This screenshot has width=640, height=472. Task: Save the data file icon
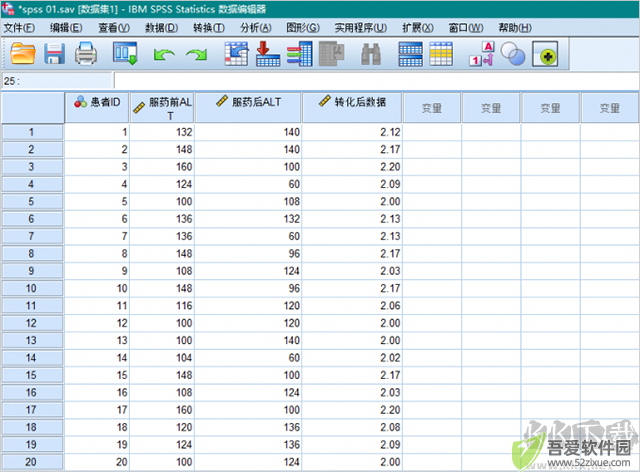[54, 53]
